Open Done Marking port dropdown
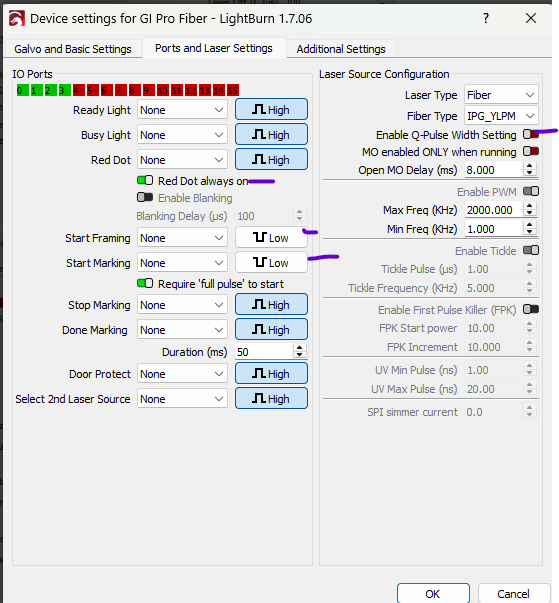Viewport: 559px width, 603px height. click(182, 330)
